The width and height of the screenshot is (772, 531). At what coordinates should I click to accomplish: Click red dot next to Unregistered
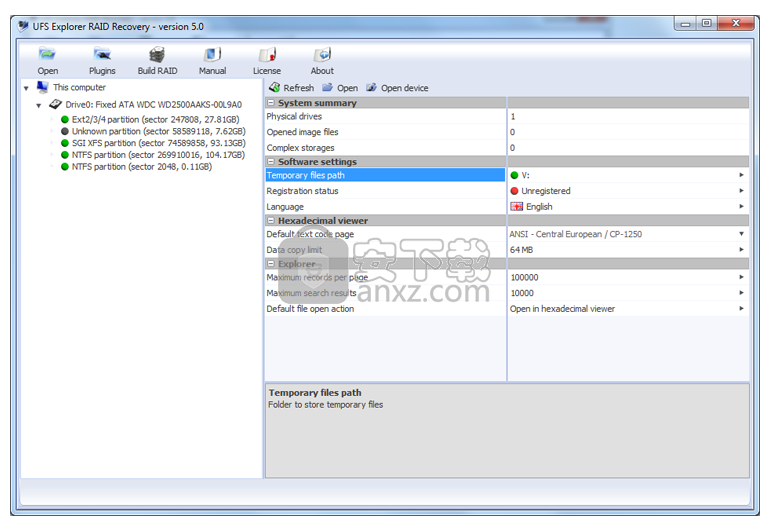[515, 191]
